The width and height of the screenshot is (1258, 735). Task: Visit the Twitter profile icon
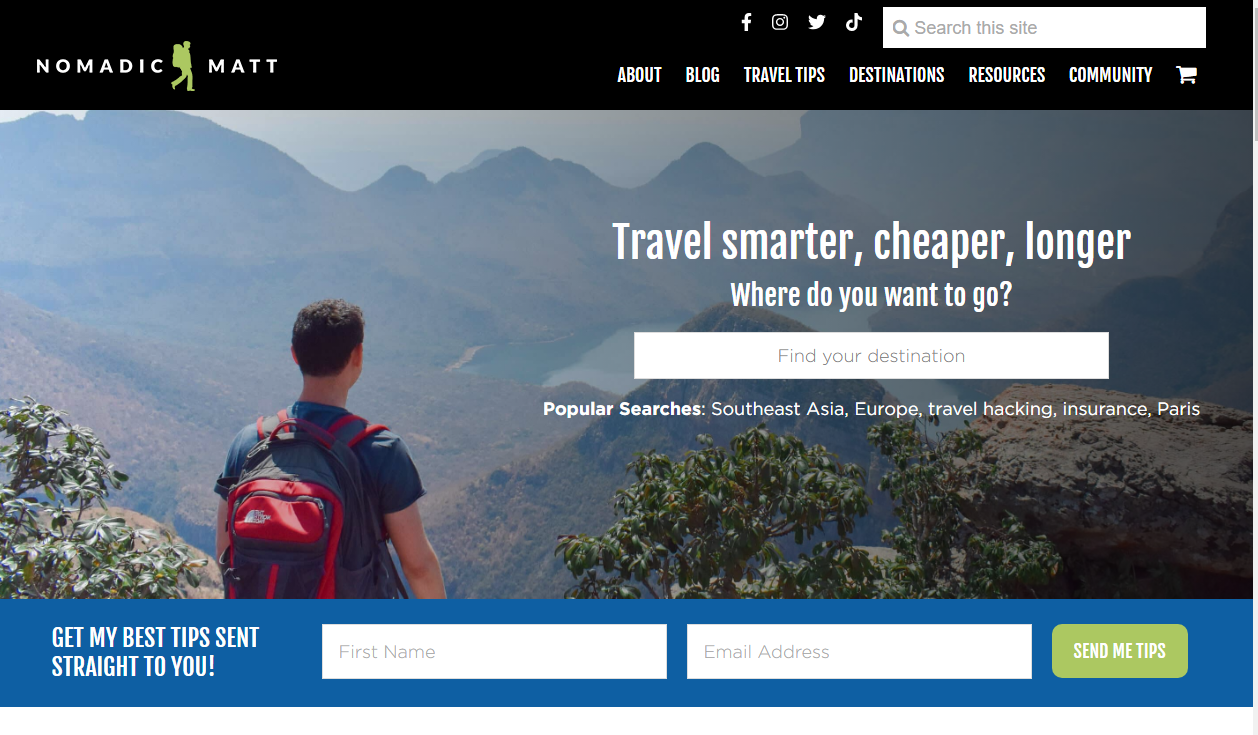(x=817, y=22)
